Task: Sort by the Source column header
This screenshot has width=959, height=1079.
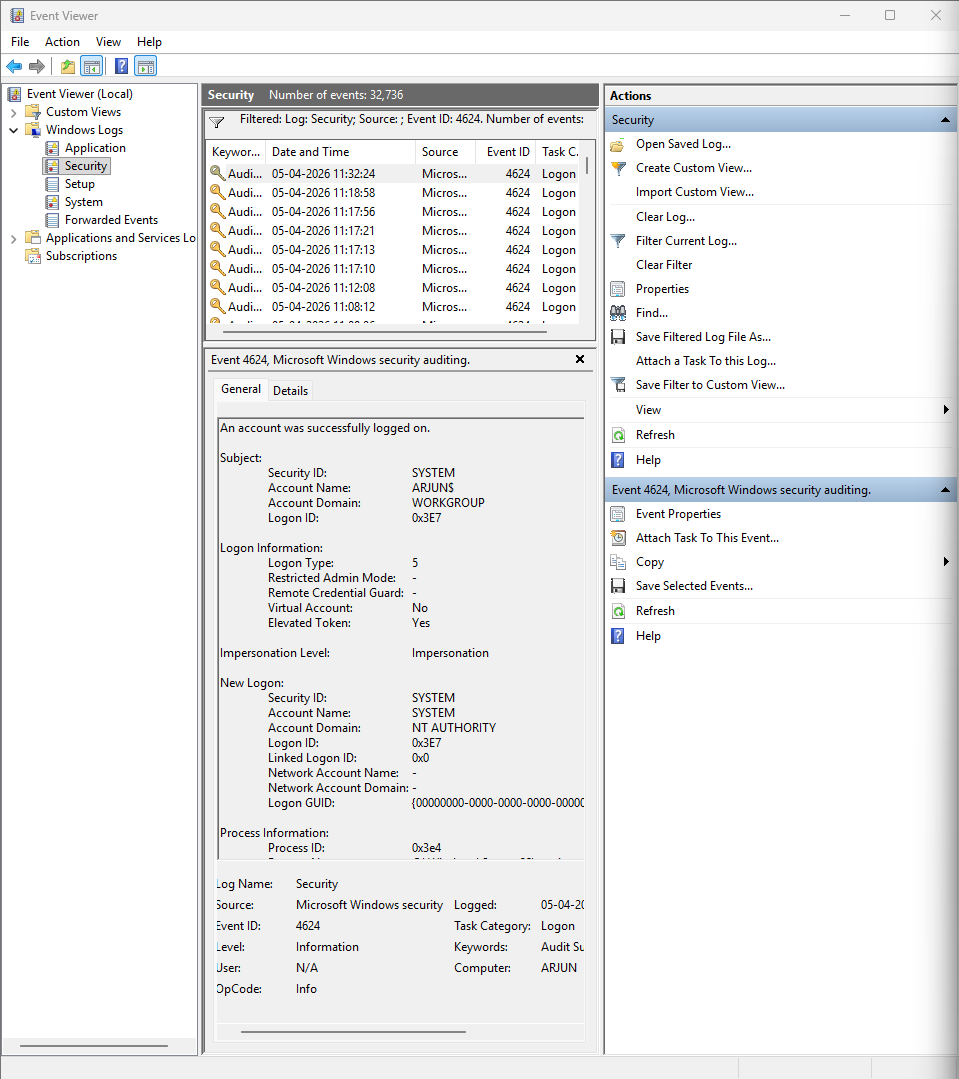Action: pyautogui.click(x=445, y=152)
